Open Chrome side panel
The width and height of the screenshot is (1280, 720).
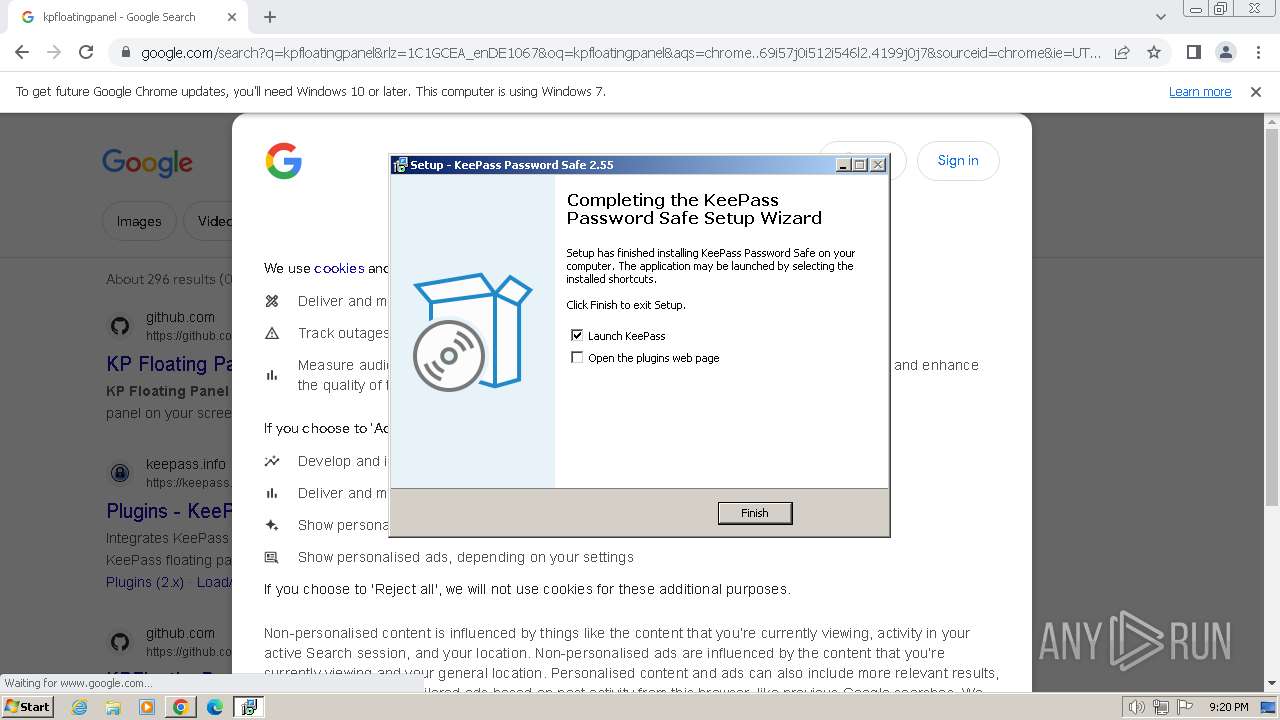[x=1193, y=53]
